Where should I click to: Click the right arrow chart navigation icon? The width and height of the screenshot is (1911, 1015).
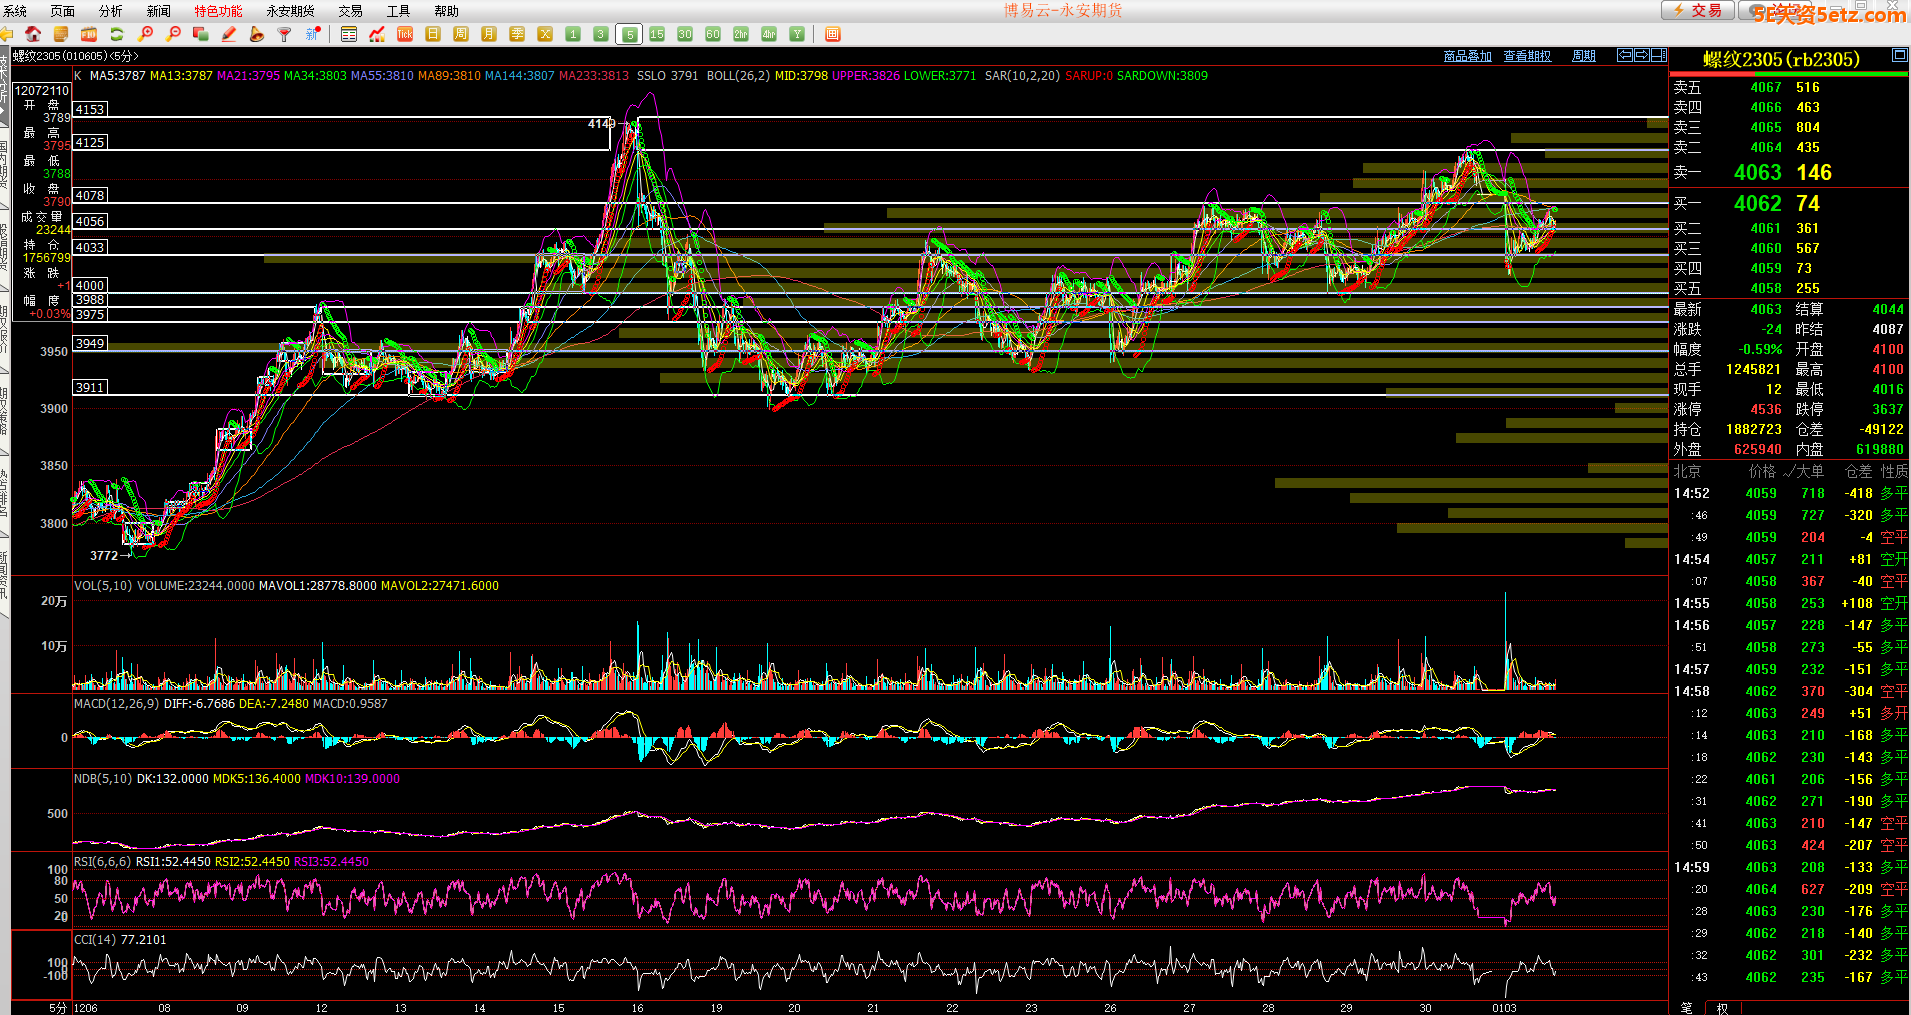1642,55
